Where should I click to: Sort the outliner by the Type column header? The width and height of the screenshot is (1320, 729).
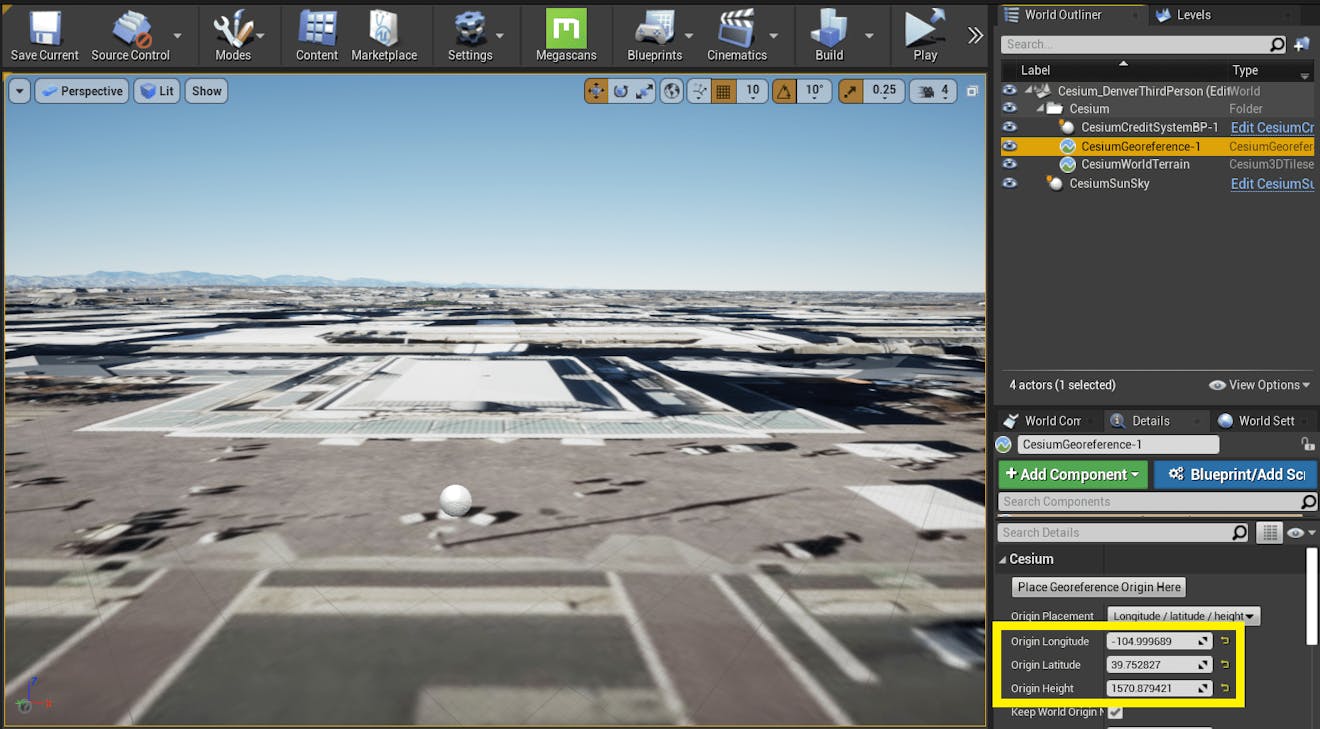pos(1245,70)
